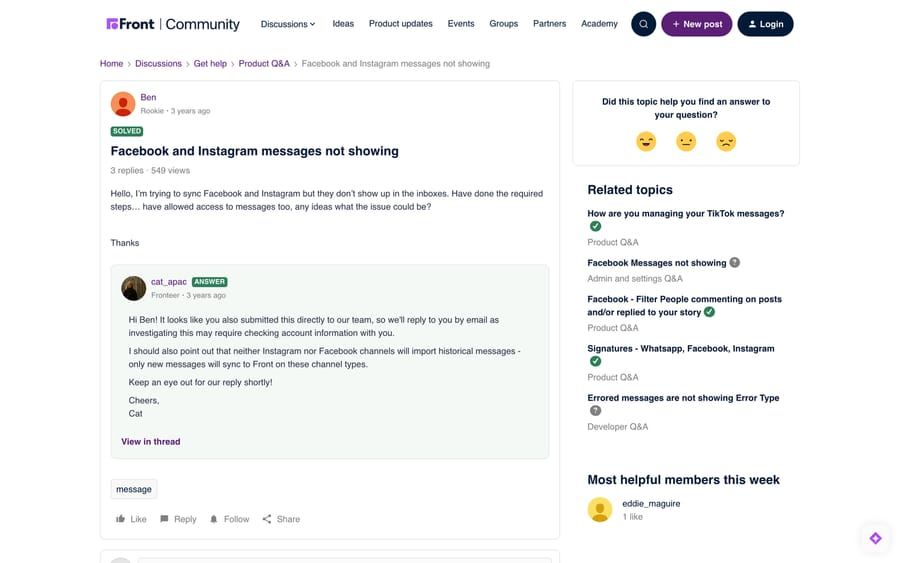Select the happy smiley face rating
The height and width of the screenshot is (563, 900).
646,141
